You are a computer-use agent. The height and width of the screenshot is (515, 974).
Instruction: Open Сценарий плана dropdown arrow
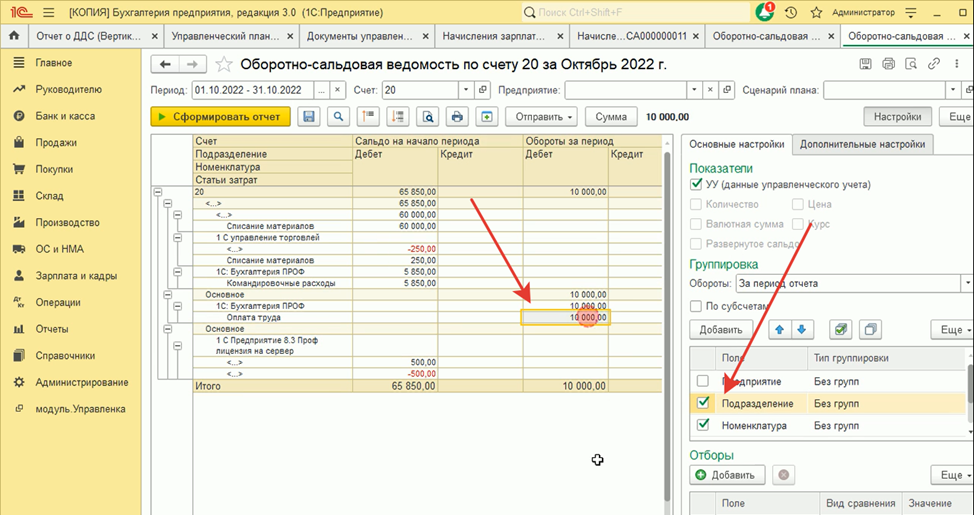[954, 90]
